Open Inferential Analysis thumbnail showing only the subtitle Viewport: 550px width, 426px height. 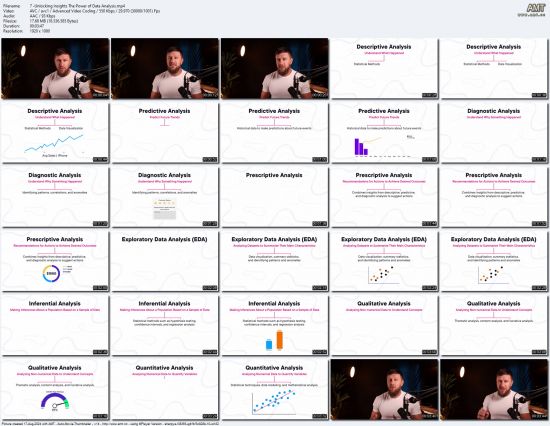point(55,325)
